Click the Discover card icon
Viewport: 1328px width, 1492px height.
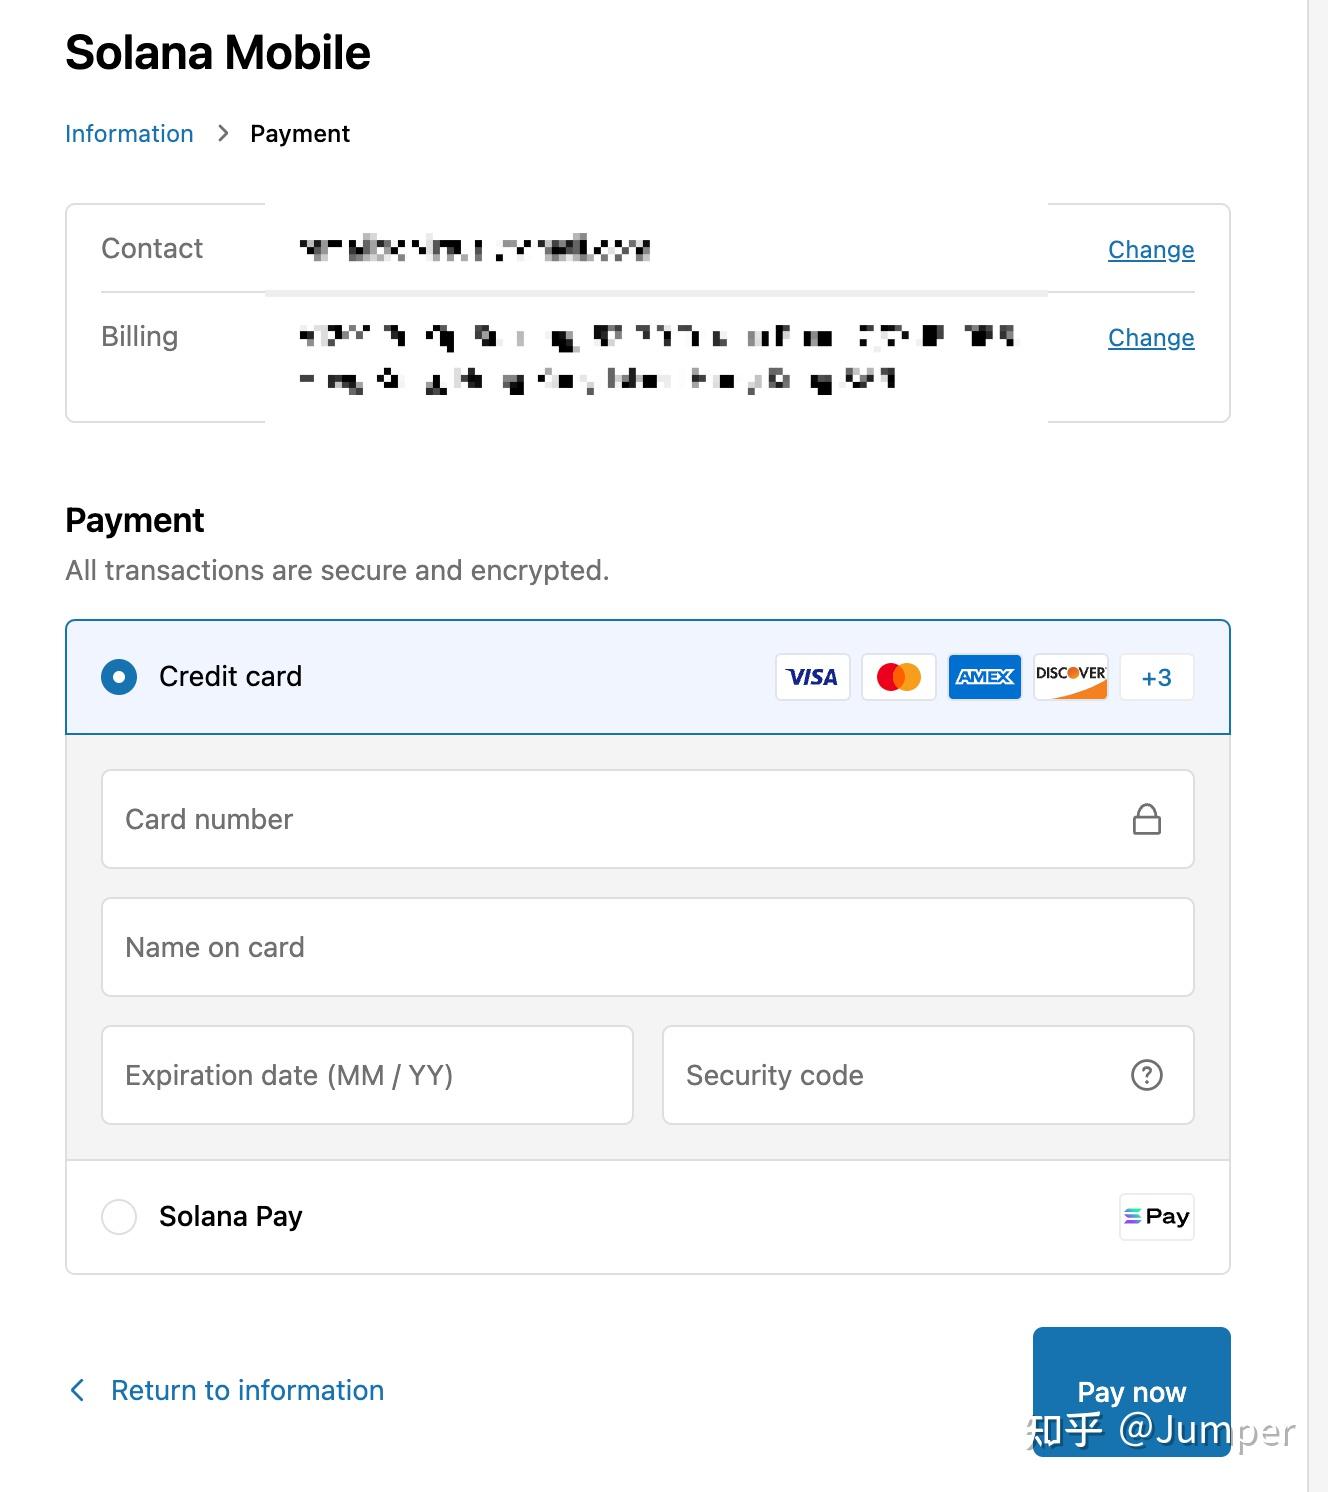coord(1070,677)
